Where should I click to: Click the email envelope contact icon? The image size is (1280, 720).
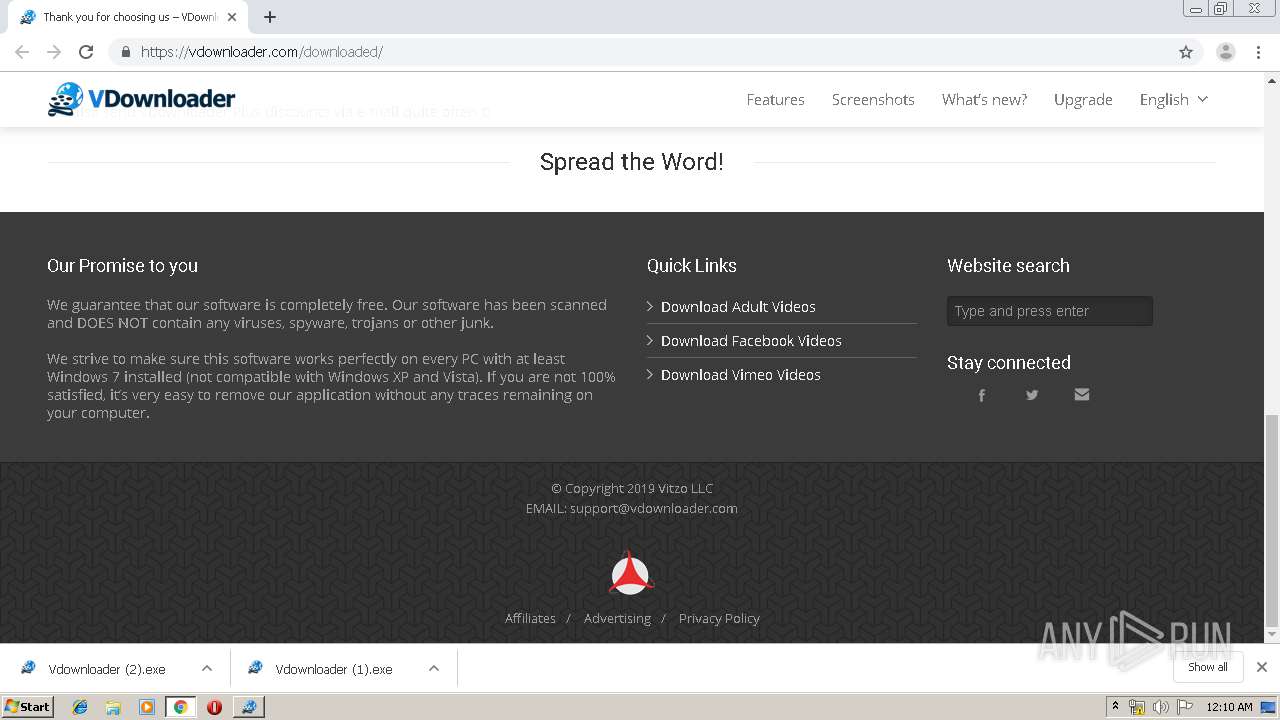pyautogui.click(x=1082, y=395)
